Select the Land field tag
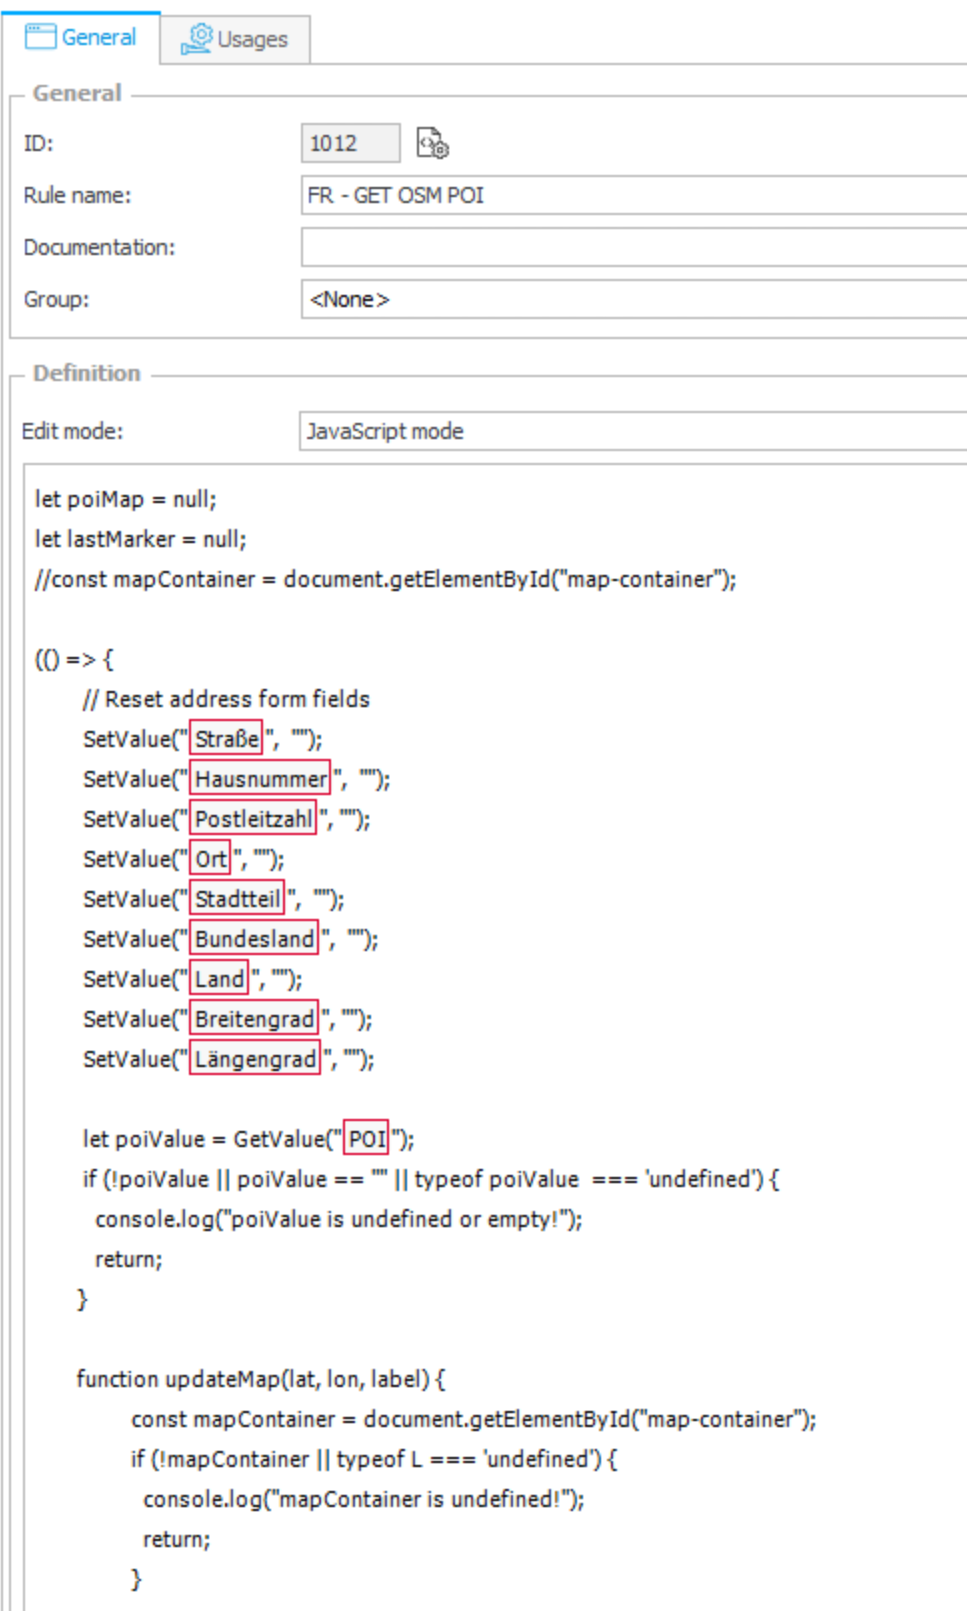This screenshot has width=967, height=1611. (x=219, y=979)
